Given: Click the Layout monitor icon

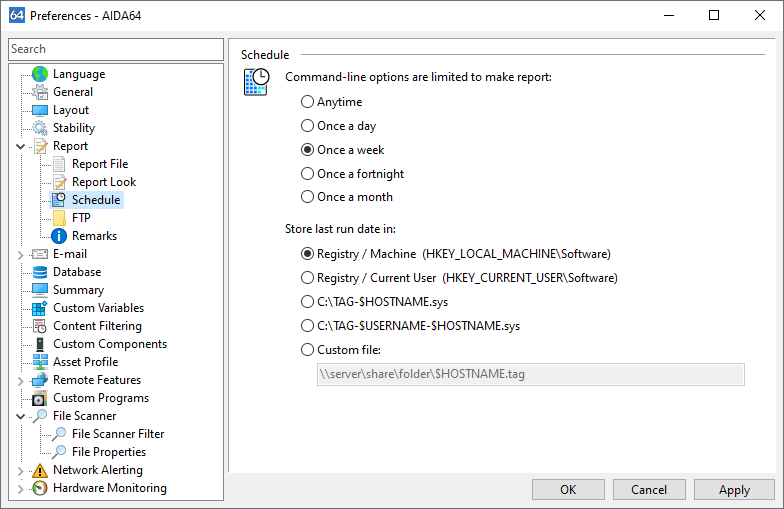Looking at the screenshot, I should [40, 110].
